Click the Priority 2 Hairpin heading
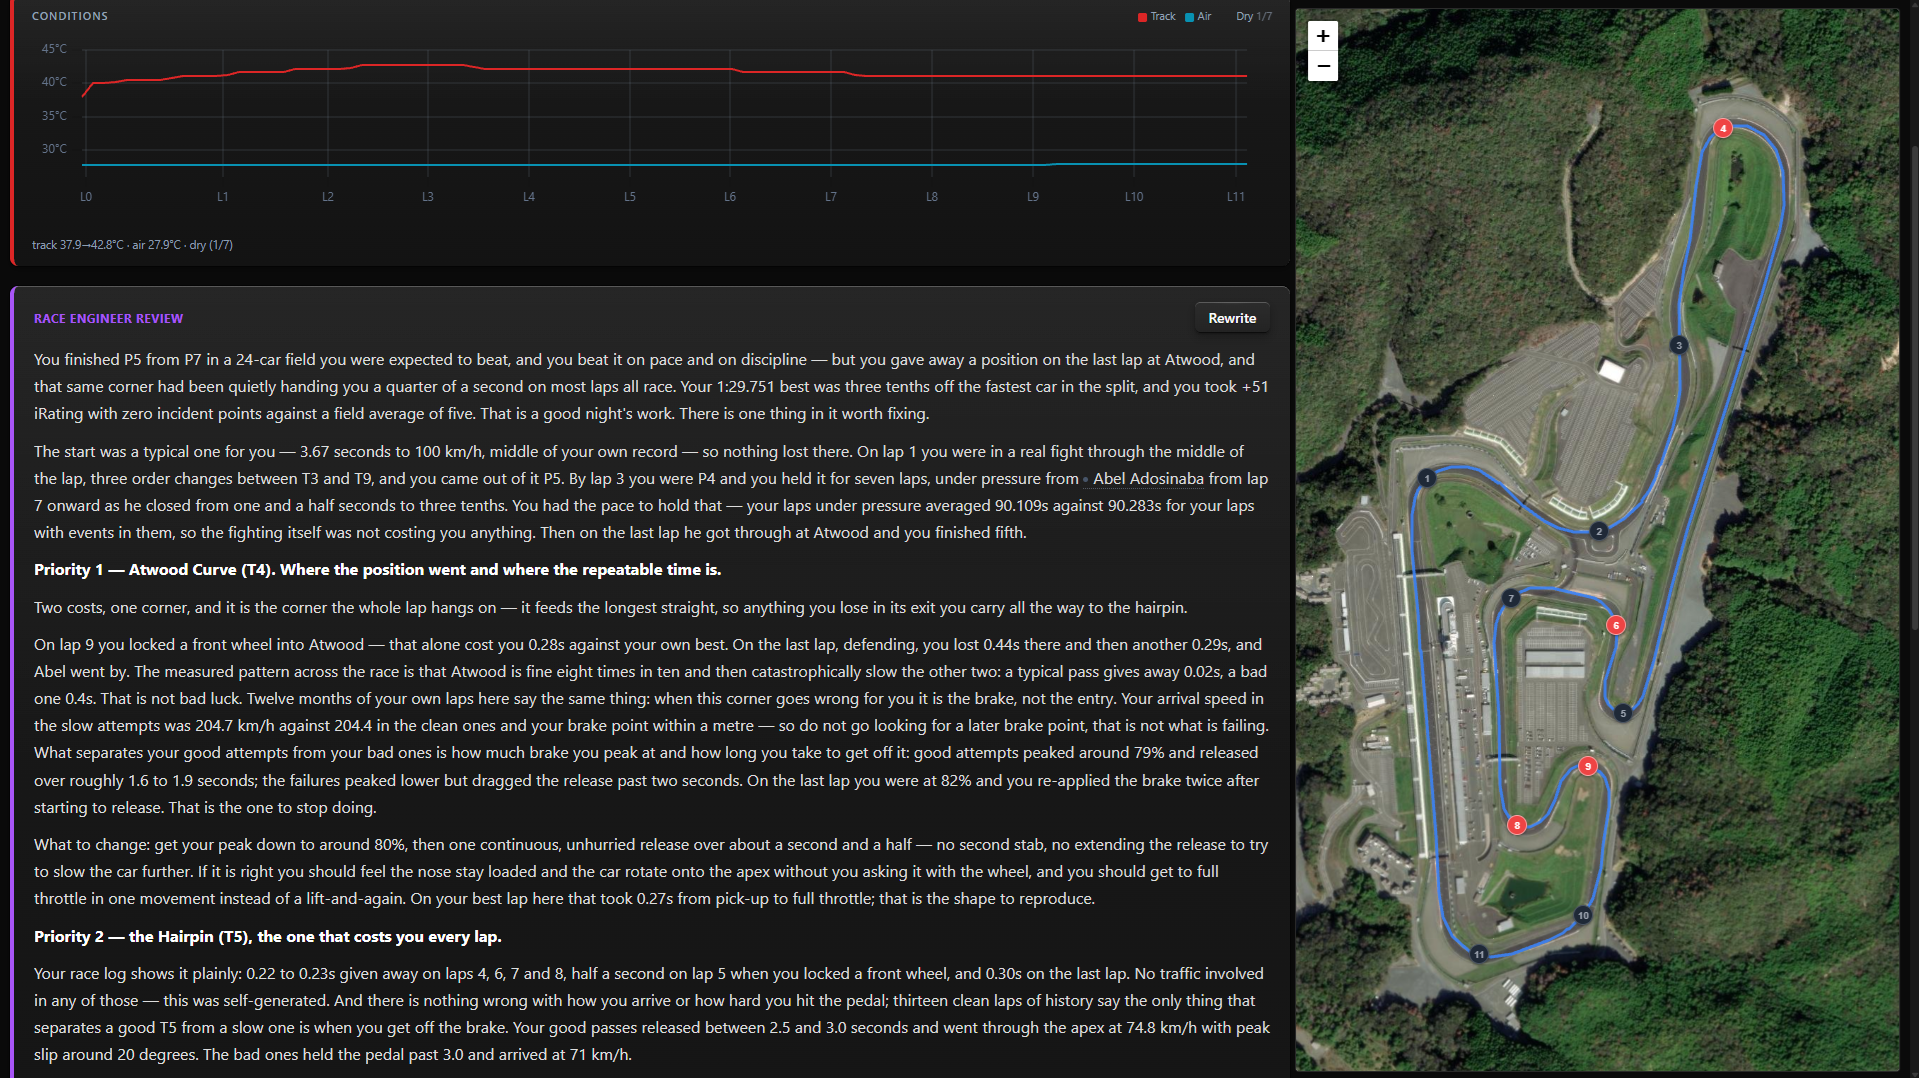1919x1078 pixels. [267, 937]
